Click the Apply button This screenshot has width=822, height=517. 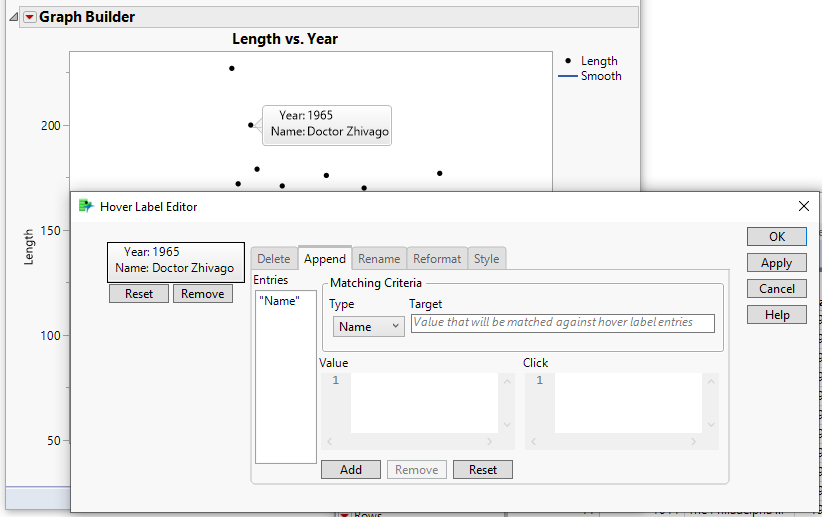pos(776,263)
